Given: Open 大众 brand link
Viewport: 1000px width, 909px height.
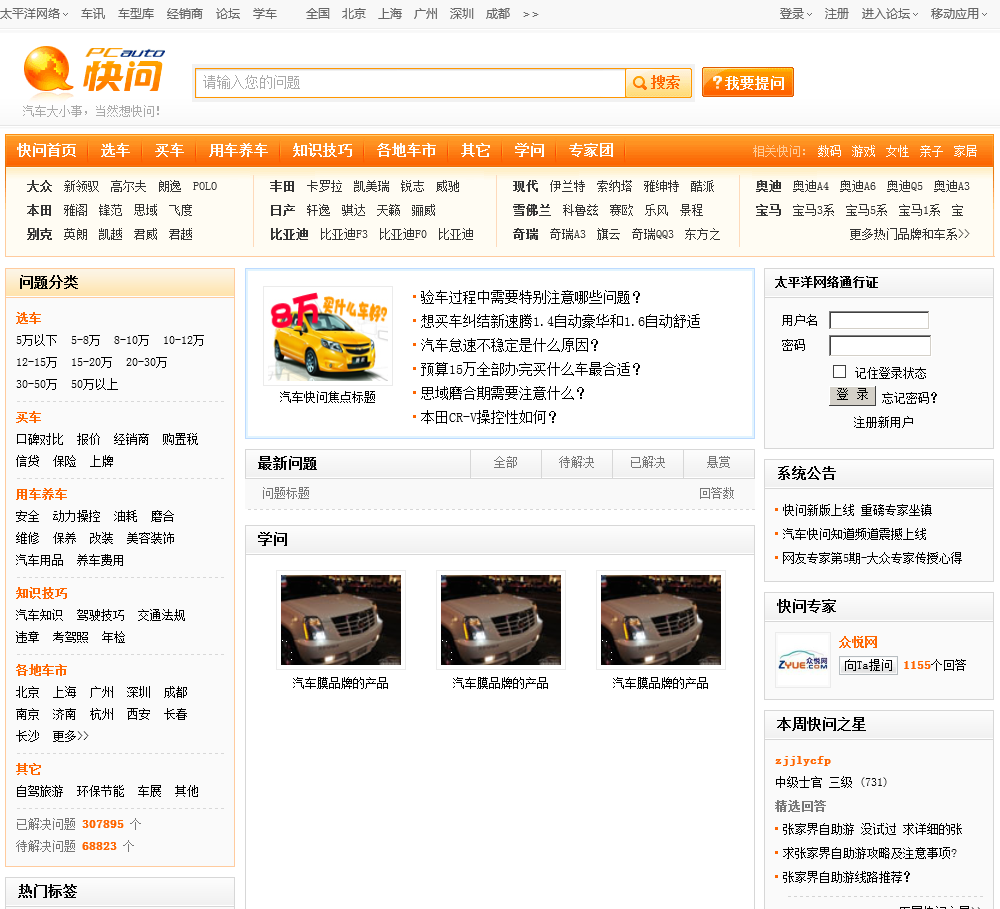Looking at the screenshot, I should [x=39, y=186].
